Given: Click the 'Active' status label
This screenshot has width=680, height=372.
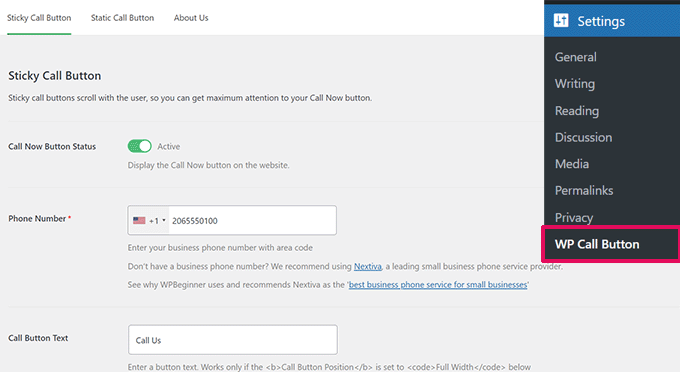Looking at the screenshot, I should point(169,147).
